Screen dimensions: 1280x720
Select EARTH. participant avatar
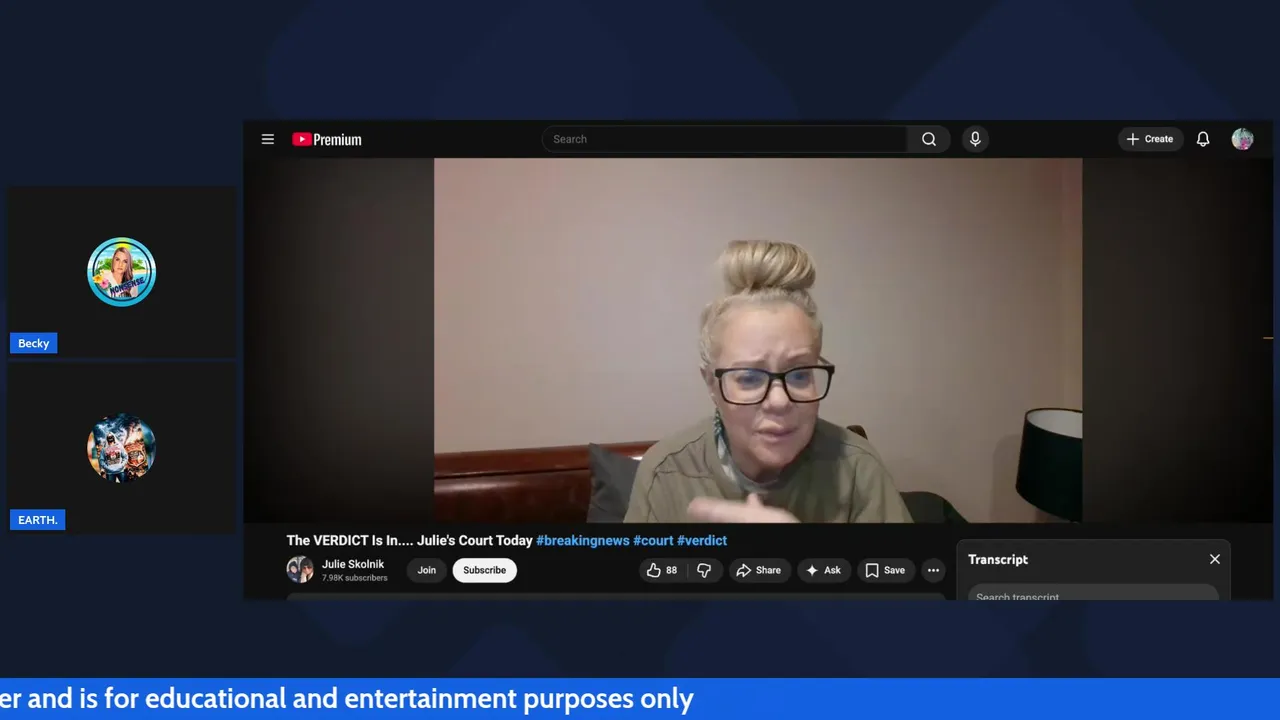(x=121, y=448)
